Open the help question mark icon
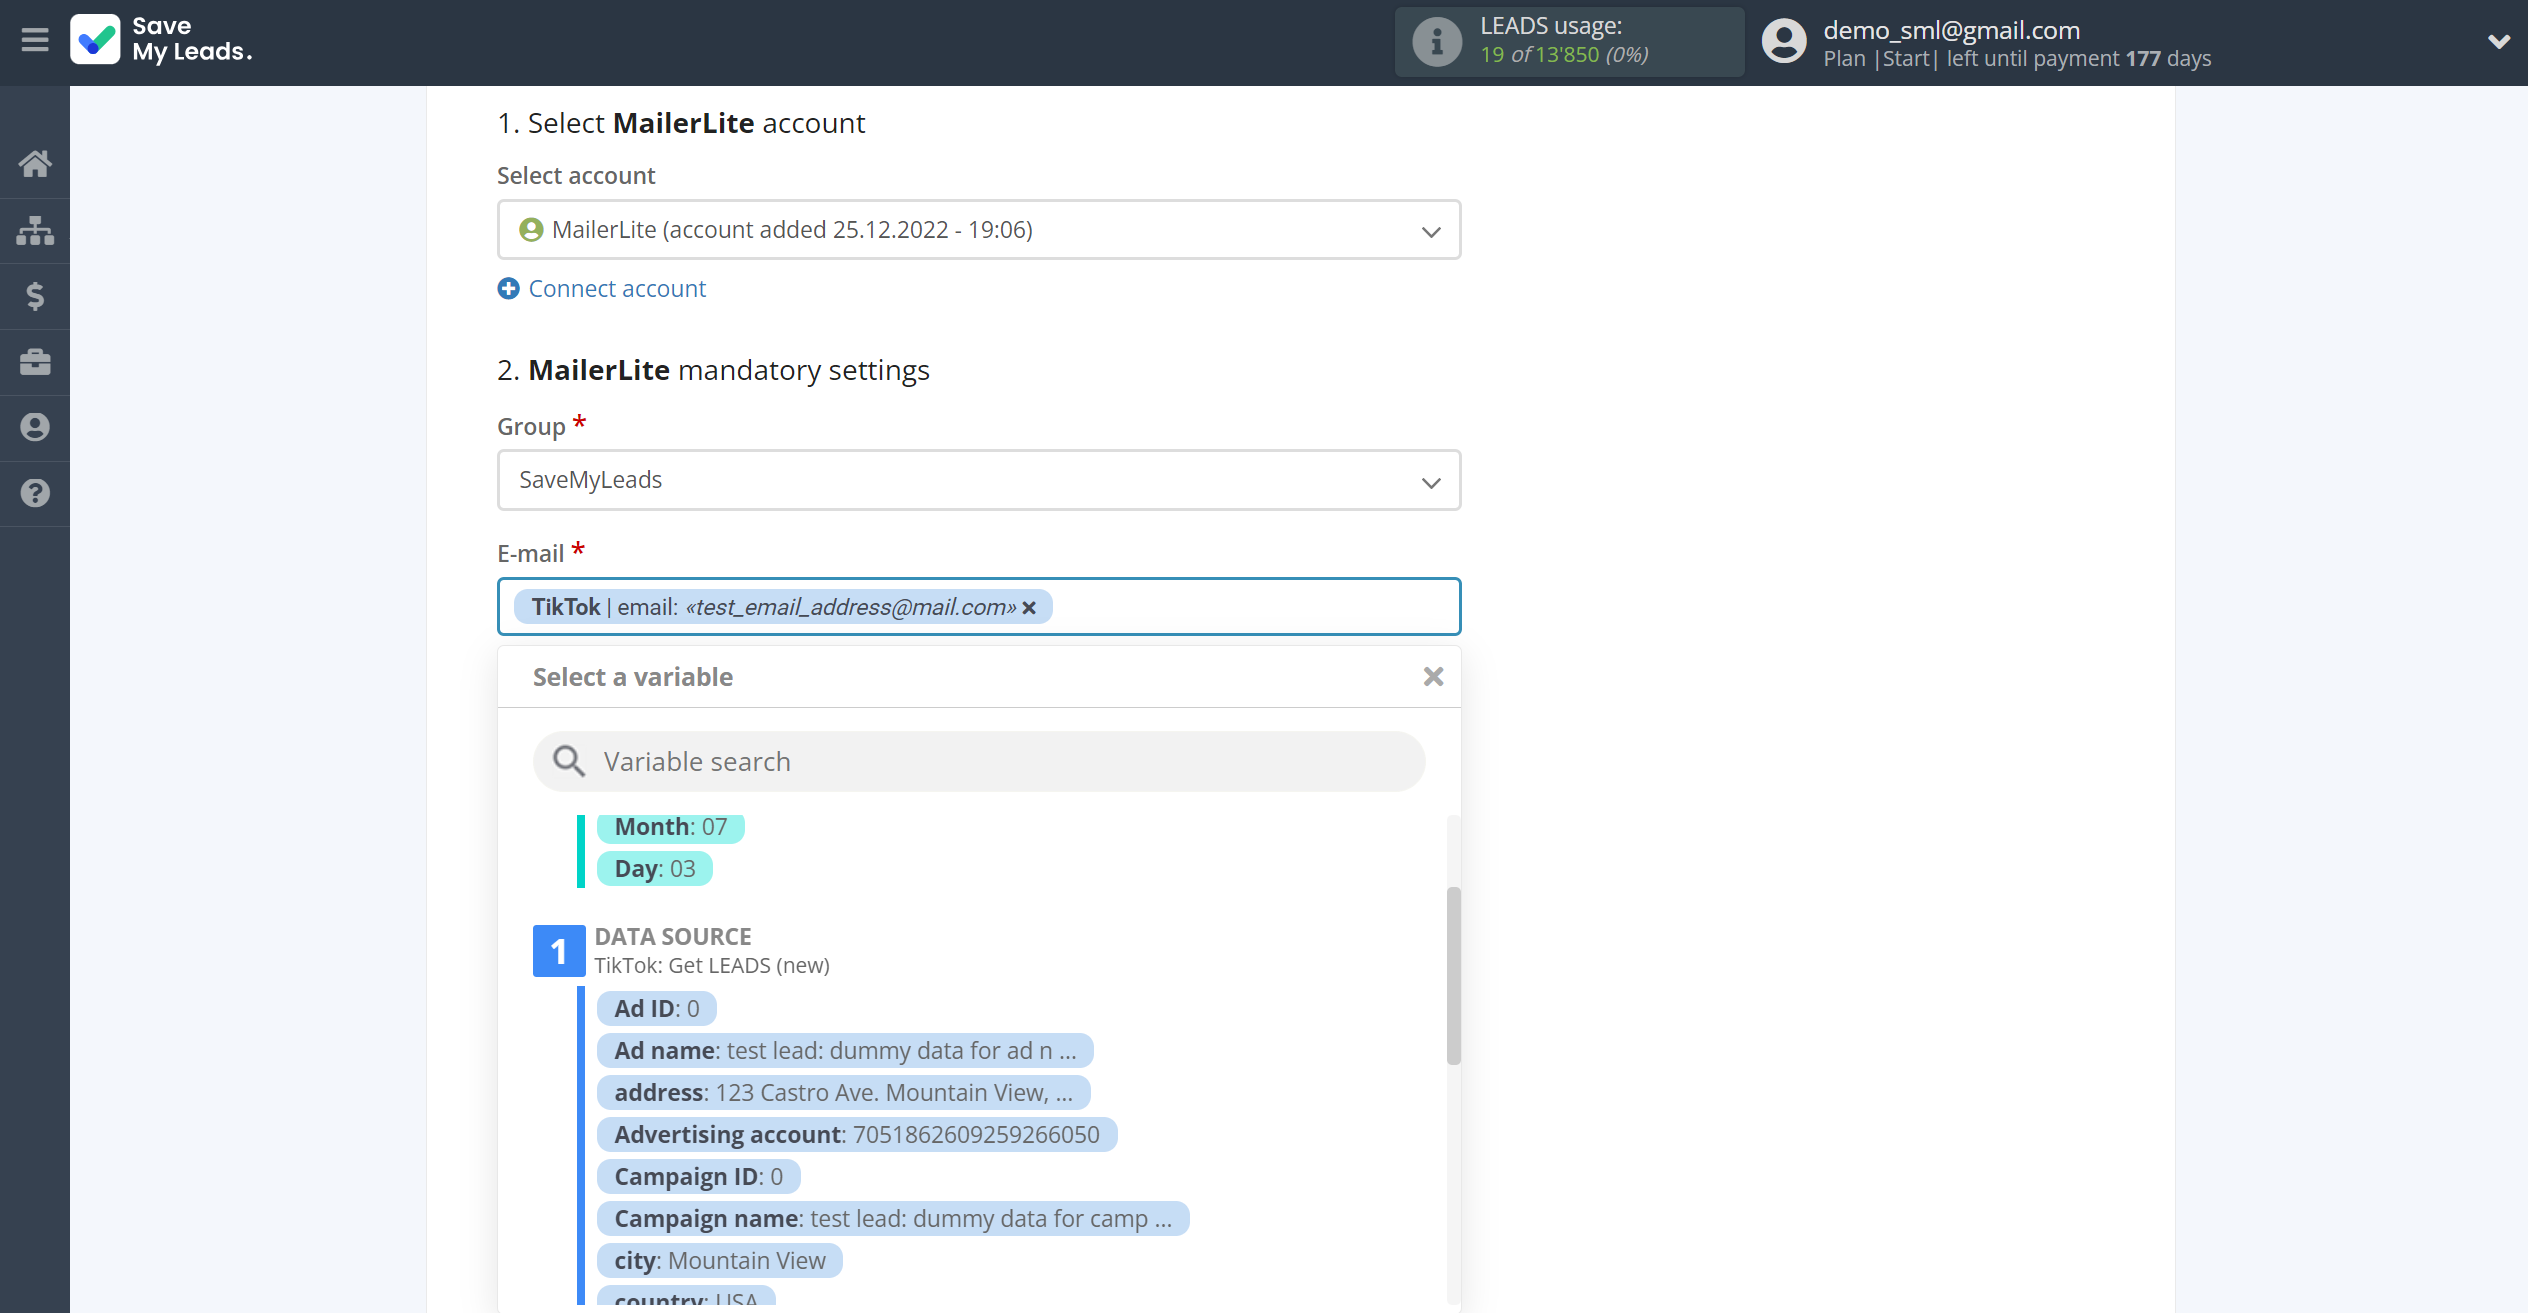This screenshot has height=1313, width=2528. [35, 493]
